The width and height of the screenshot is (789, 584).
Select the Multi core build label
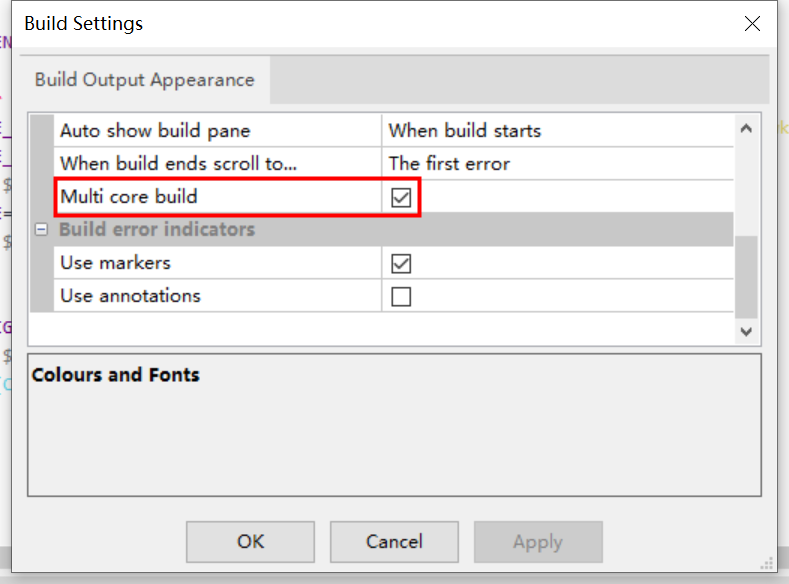(x=129, y=197)
